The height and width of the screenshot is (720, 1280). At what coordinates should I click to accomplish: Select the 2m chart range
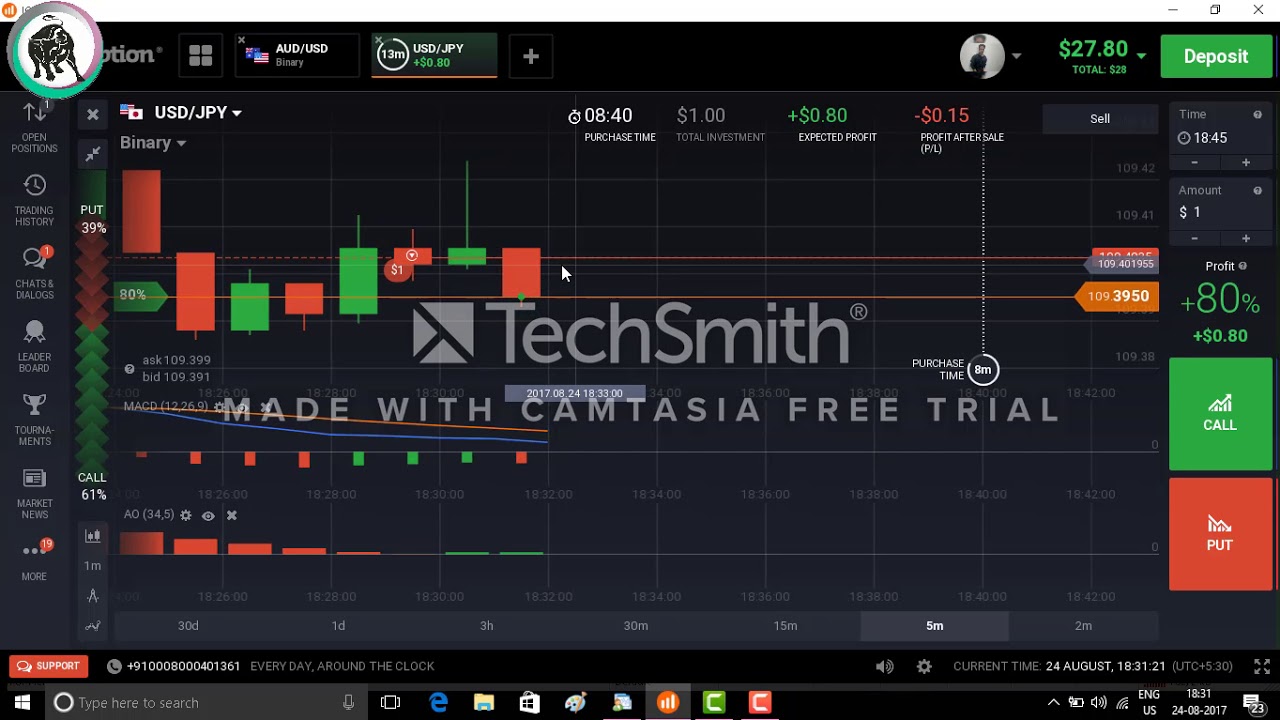pyautogui.click(x=1083, y=626)
